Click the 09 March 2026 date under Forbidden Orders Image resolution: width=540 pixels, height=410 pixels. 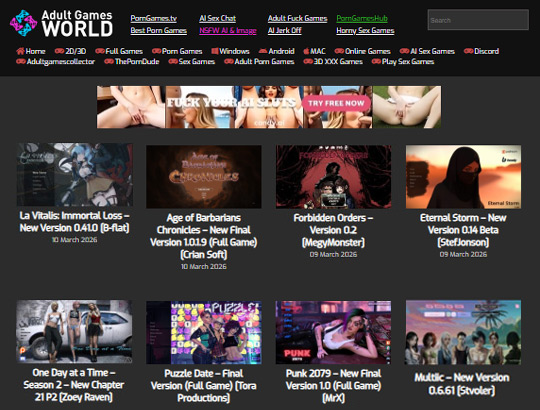click(333, 254)
